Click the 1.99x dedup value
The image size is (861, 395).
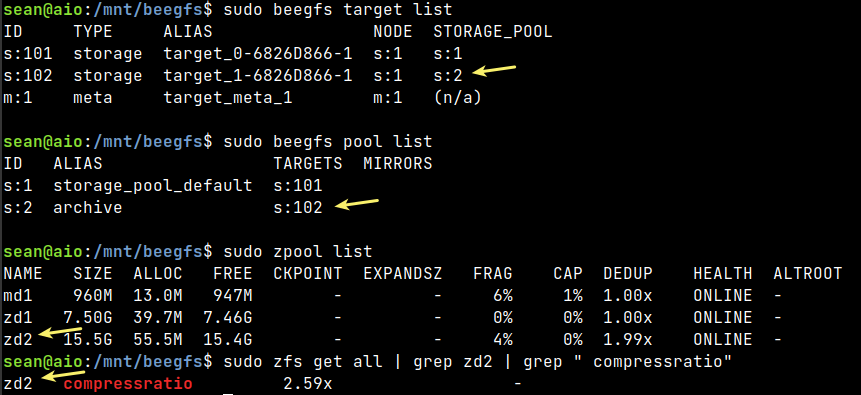pos(628,340)
